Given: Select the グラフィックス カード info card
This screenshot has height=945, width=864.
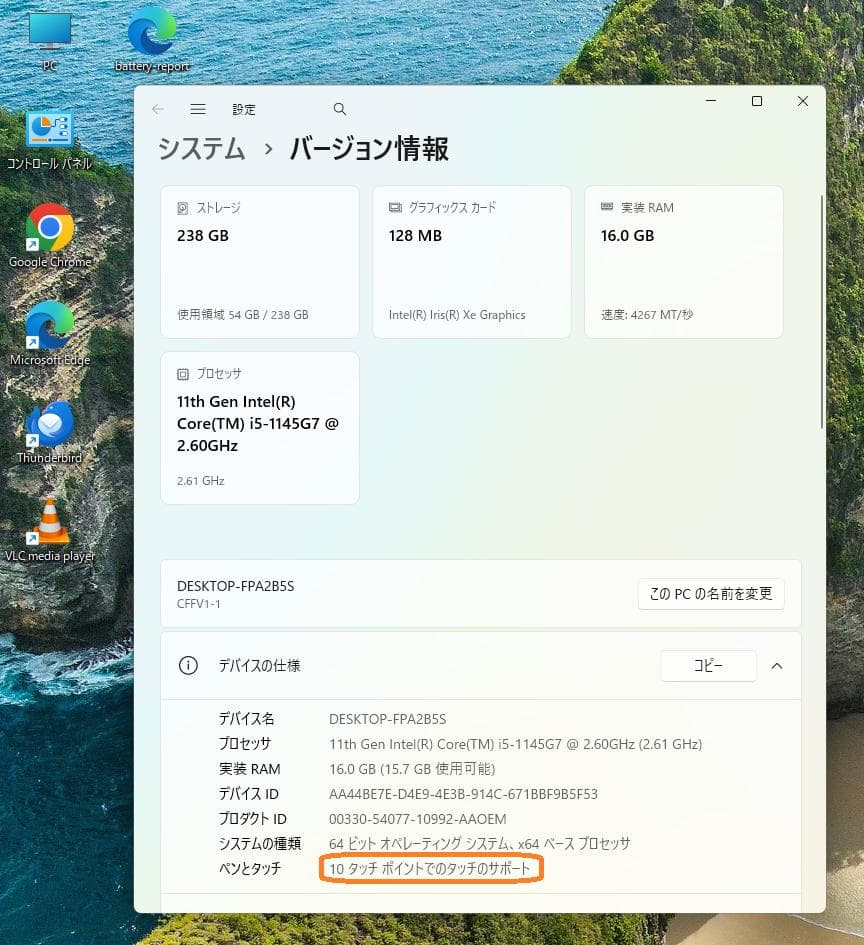Looking at the screenshot, I should coord(471,261).
